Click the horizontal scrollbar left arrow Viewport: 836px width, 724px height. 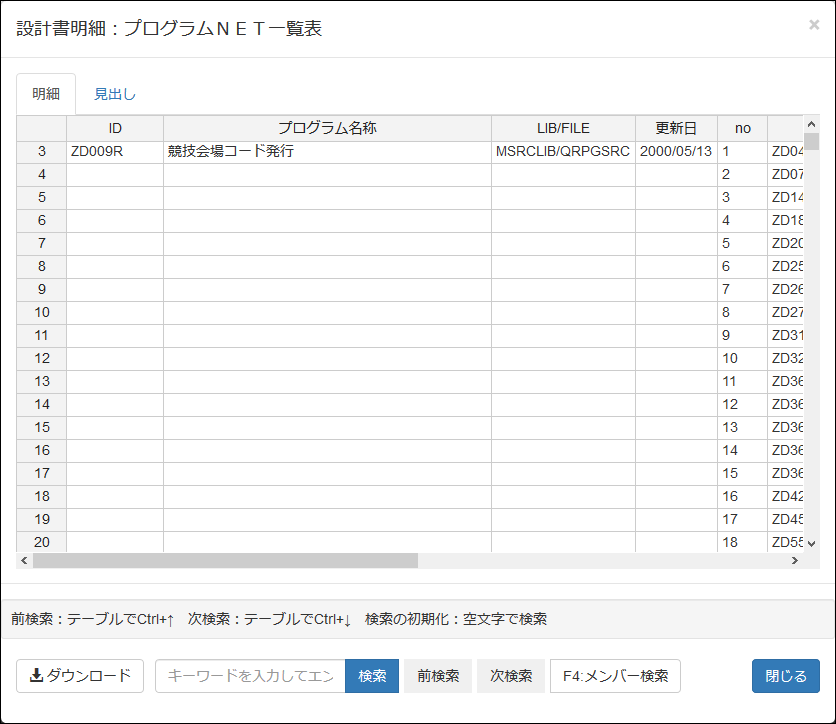pos(24,560)
